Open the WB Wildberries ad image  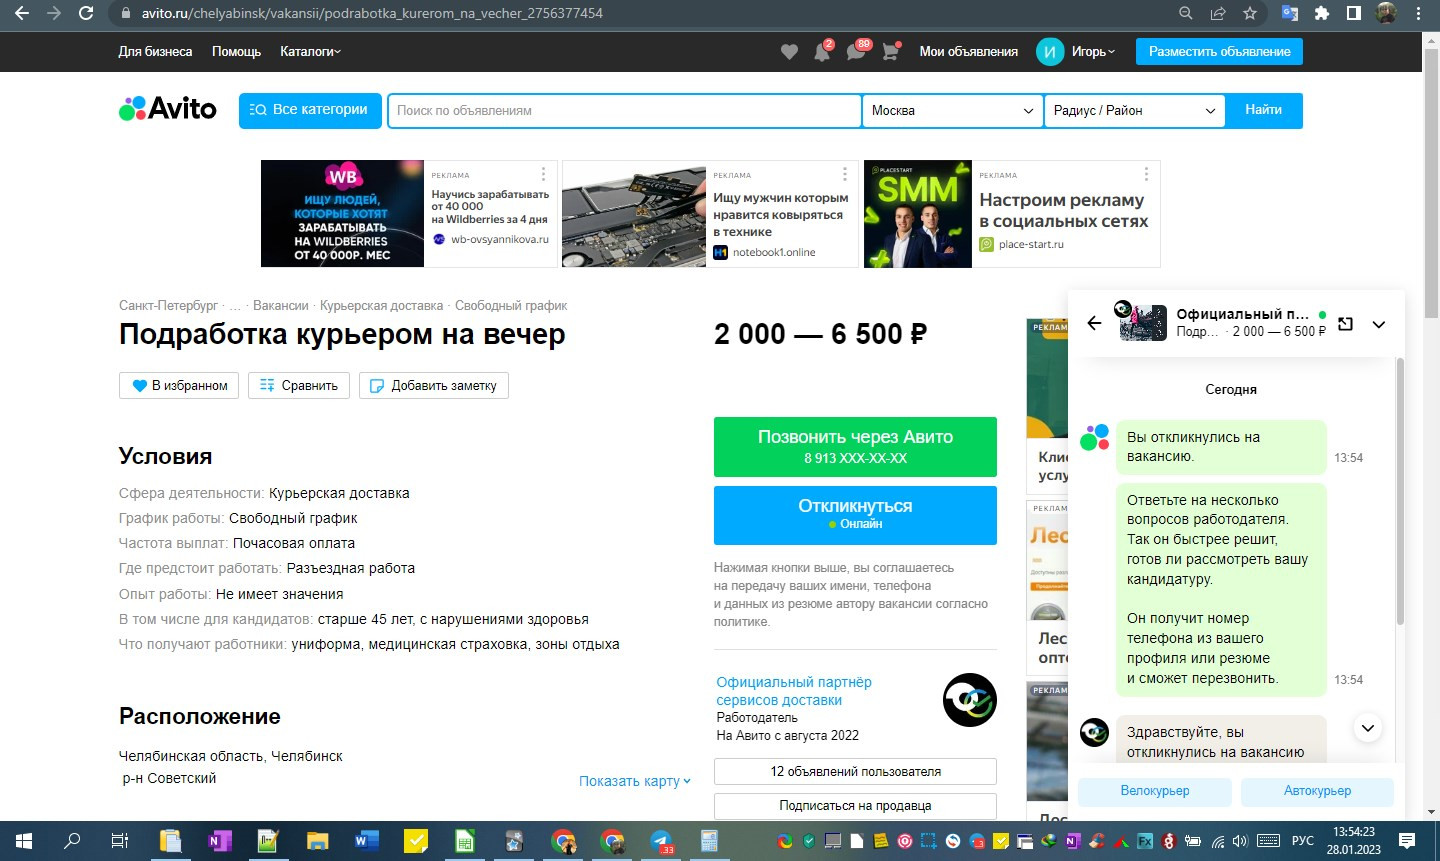point(342,214)
